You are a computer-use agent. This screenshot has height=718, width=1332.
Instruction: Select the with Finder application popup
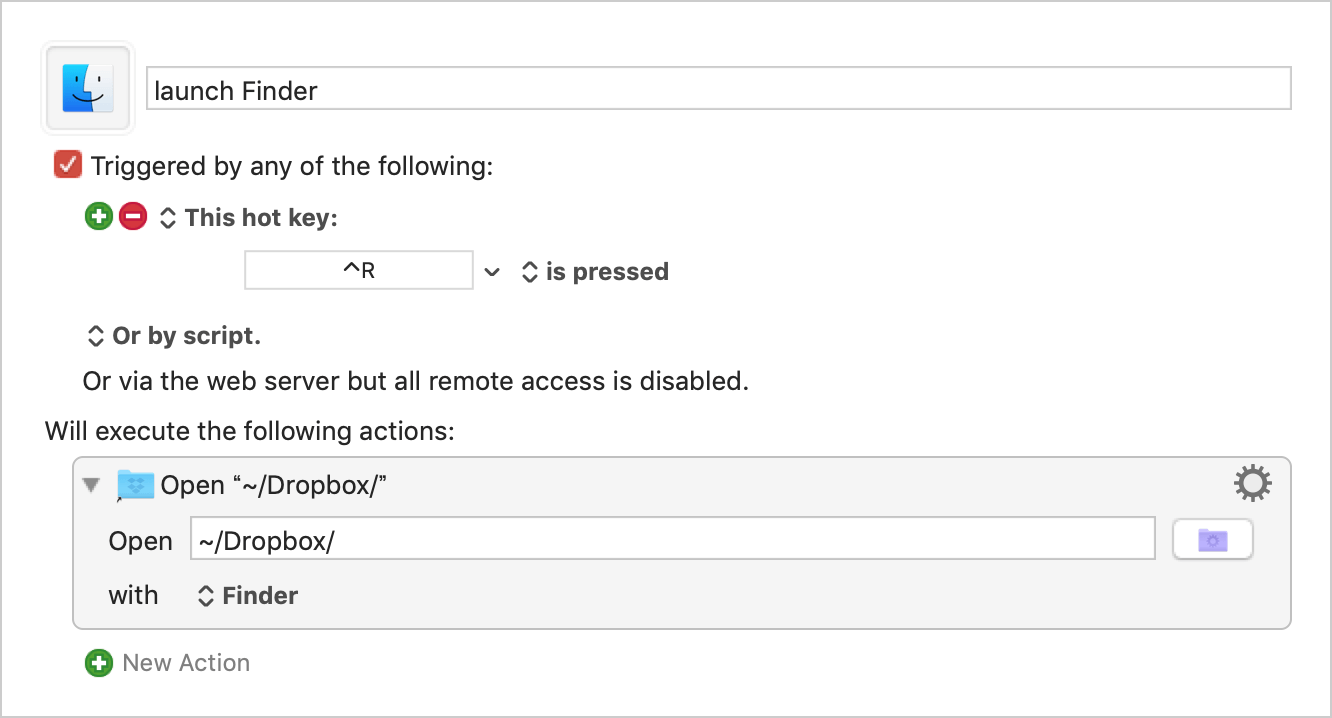247,596
